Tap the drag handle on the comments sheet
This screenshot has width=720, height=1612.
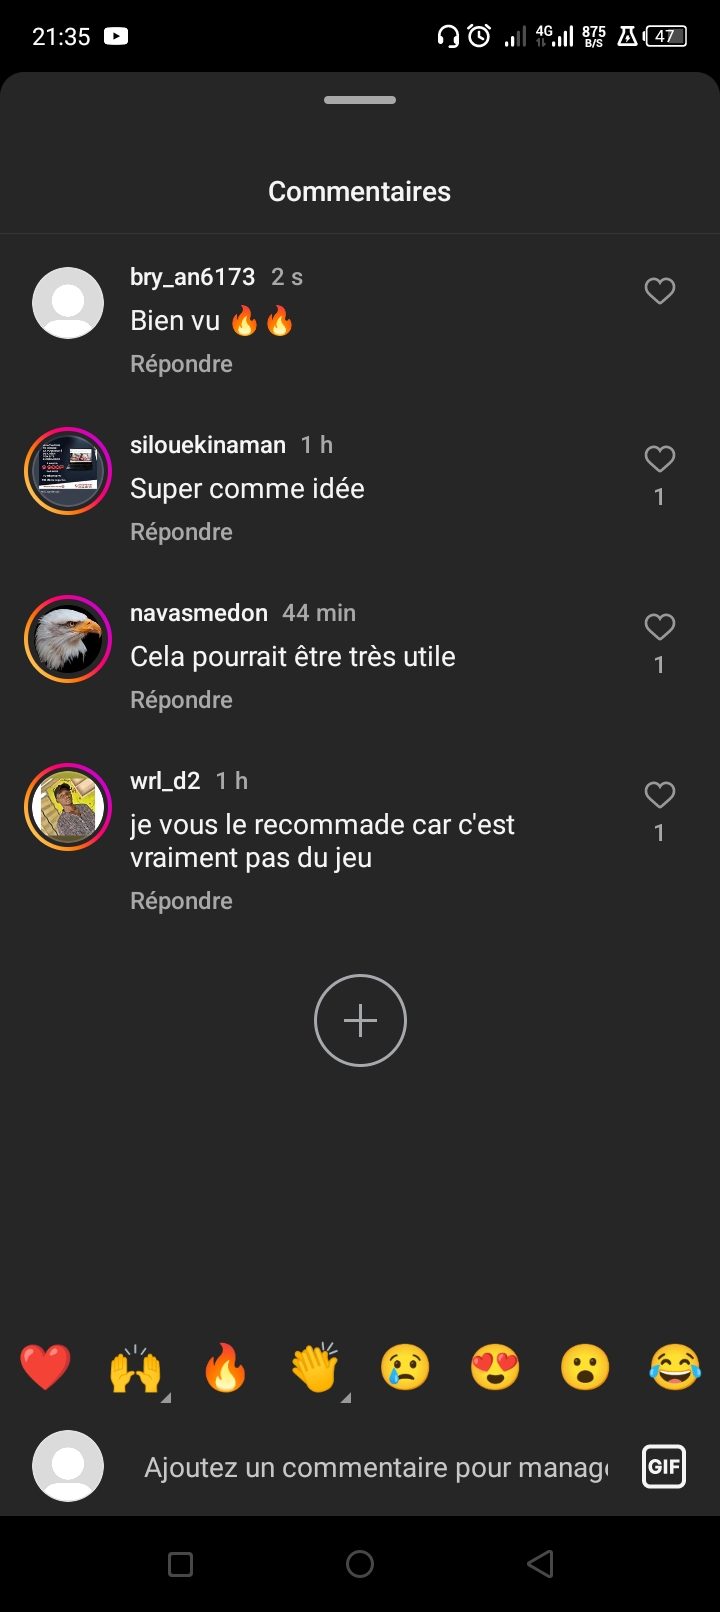click(x=360, y=100)
